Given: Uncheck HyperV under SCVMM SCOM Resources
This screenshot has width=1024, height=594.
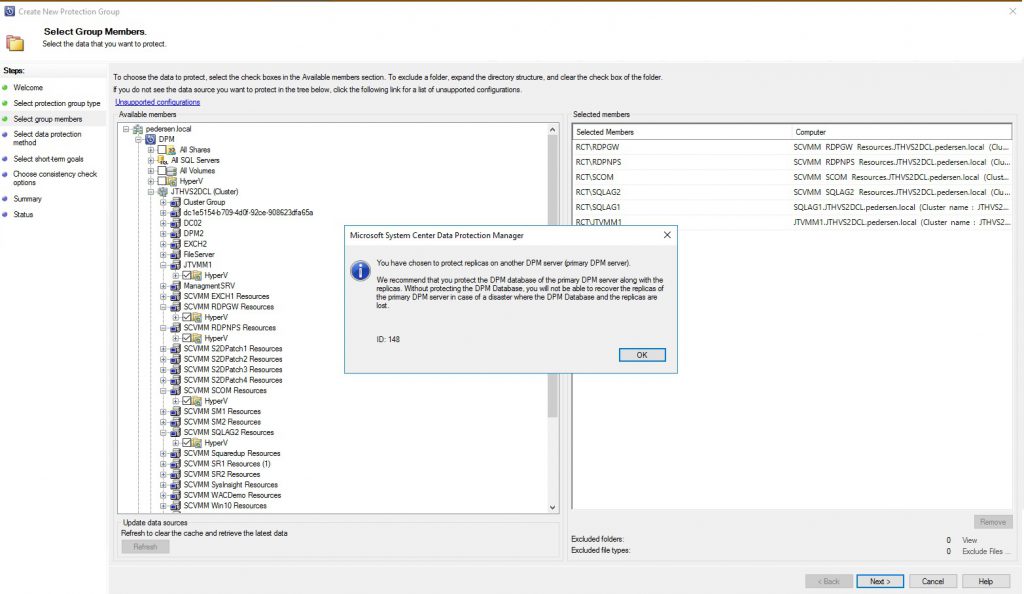Looking at the screenshot, I should click(x=186, y=401).
